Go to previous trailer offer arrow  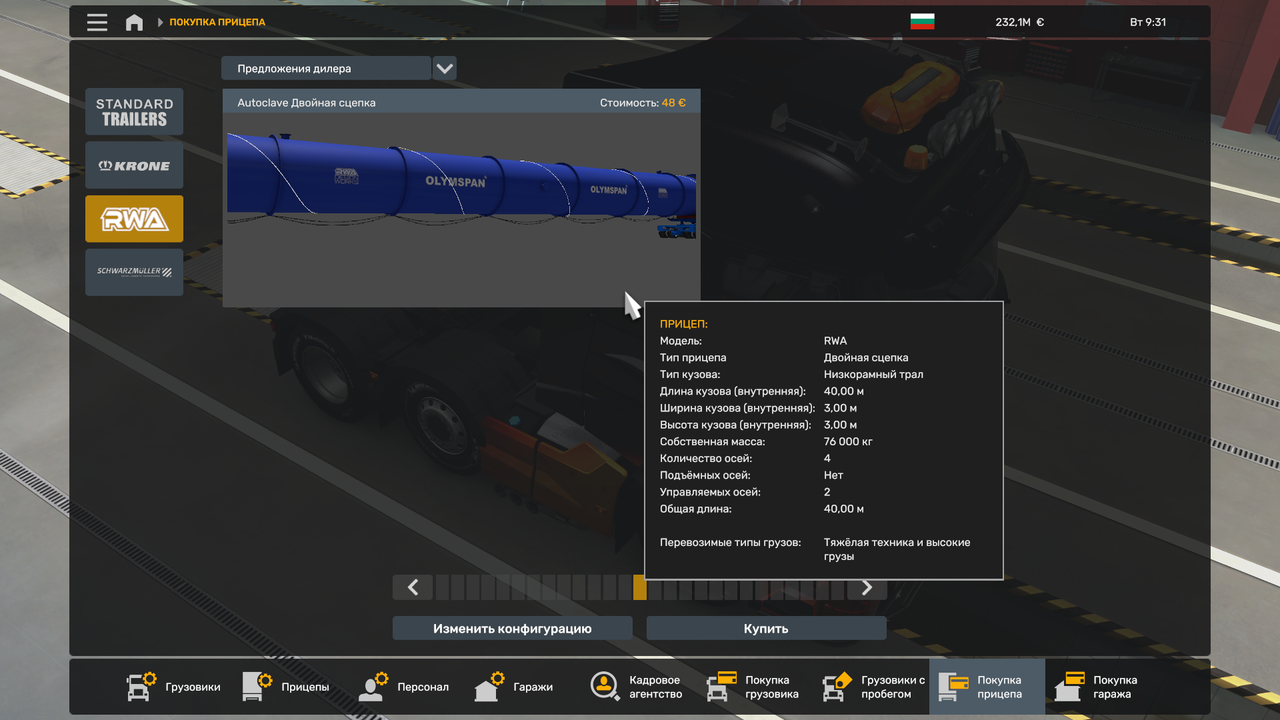click(x=413, y=588)
